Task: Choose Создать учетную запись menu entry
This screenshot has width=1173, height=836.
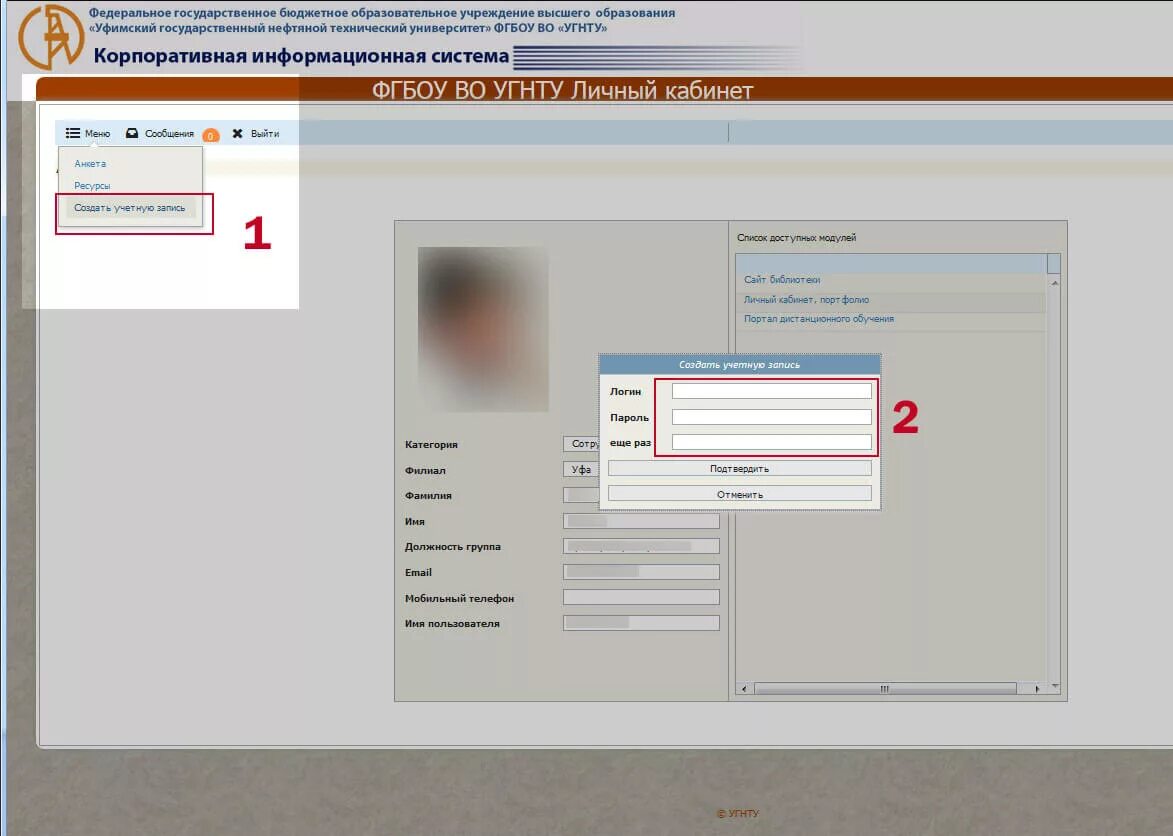Action: pyautogui.click(x=129, y=208)
